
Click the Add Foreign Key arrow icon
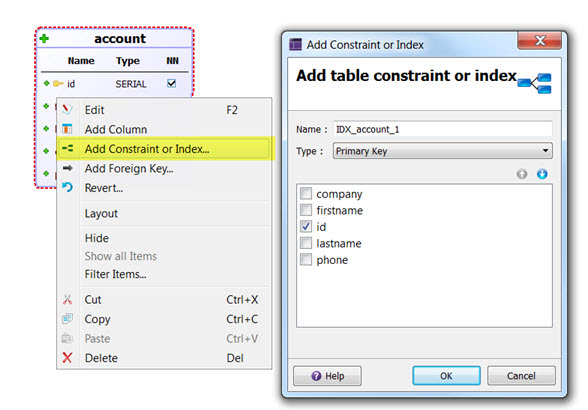68,168
